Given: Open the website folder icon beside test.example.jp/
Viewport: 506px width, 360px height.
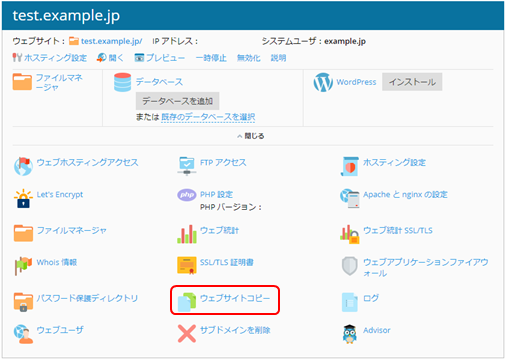Looking at the screenshot, I should point(74,41).
